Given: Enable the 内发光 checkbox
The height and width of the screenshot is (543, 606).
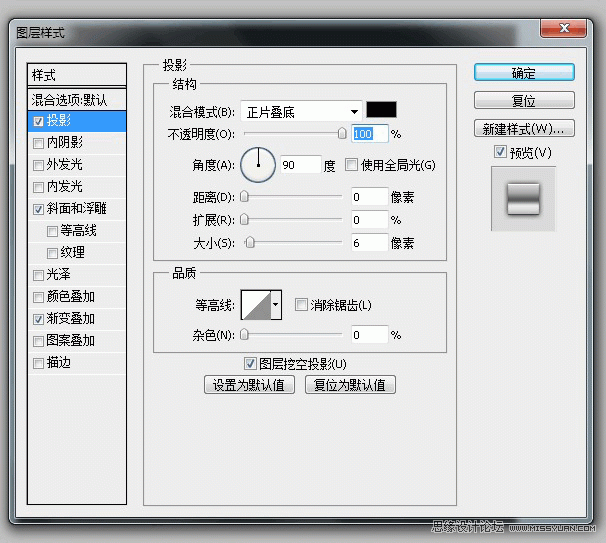Looking at the screenshot, I should point(38,187).
